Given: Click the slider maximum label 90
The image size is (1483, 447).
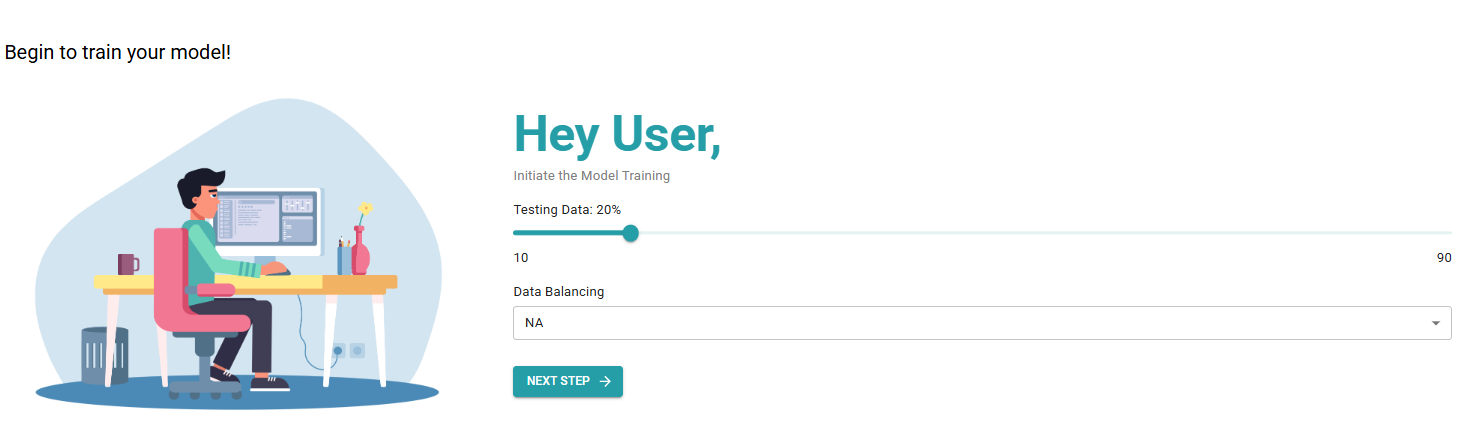Looking at the screenshot, I should click(1444, 258).
